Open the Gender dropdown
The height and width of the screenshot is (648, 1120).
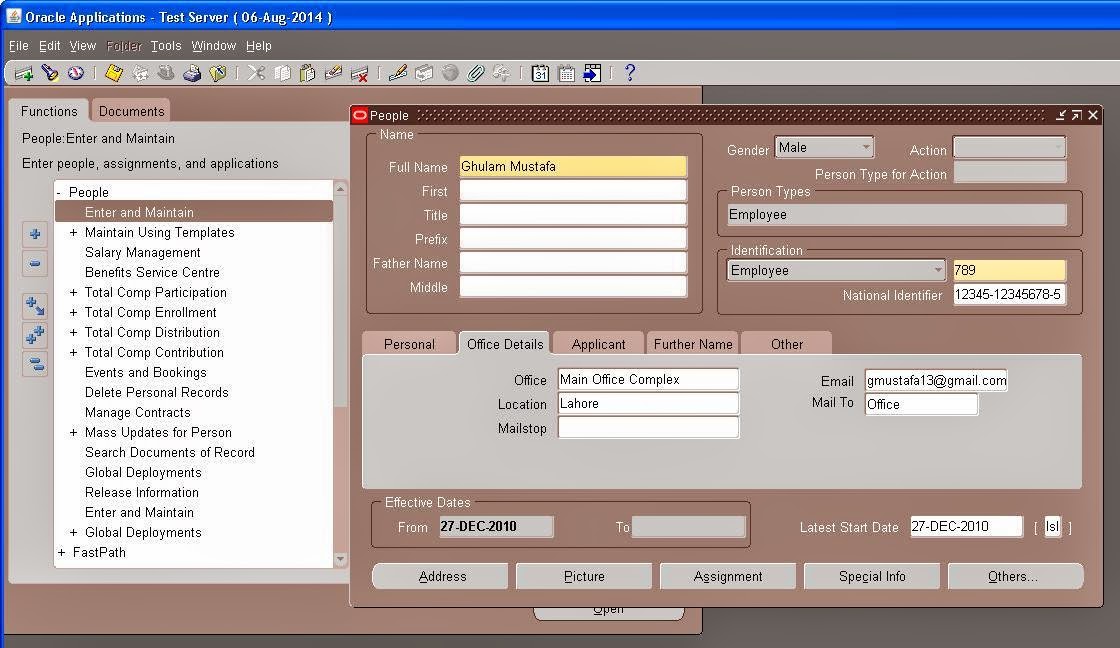tap(865, 146)
